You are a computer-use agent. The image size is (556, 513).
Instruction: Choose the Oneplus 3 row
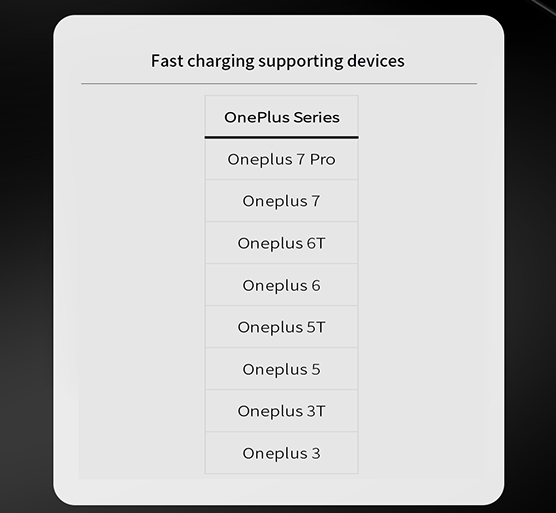click(x=282, y=453)
